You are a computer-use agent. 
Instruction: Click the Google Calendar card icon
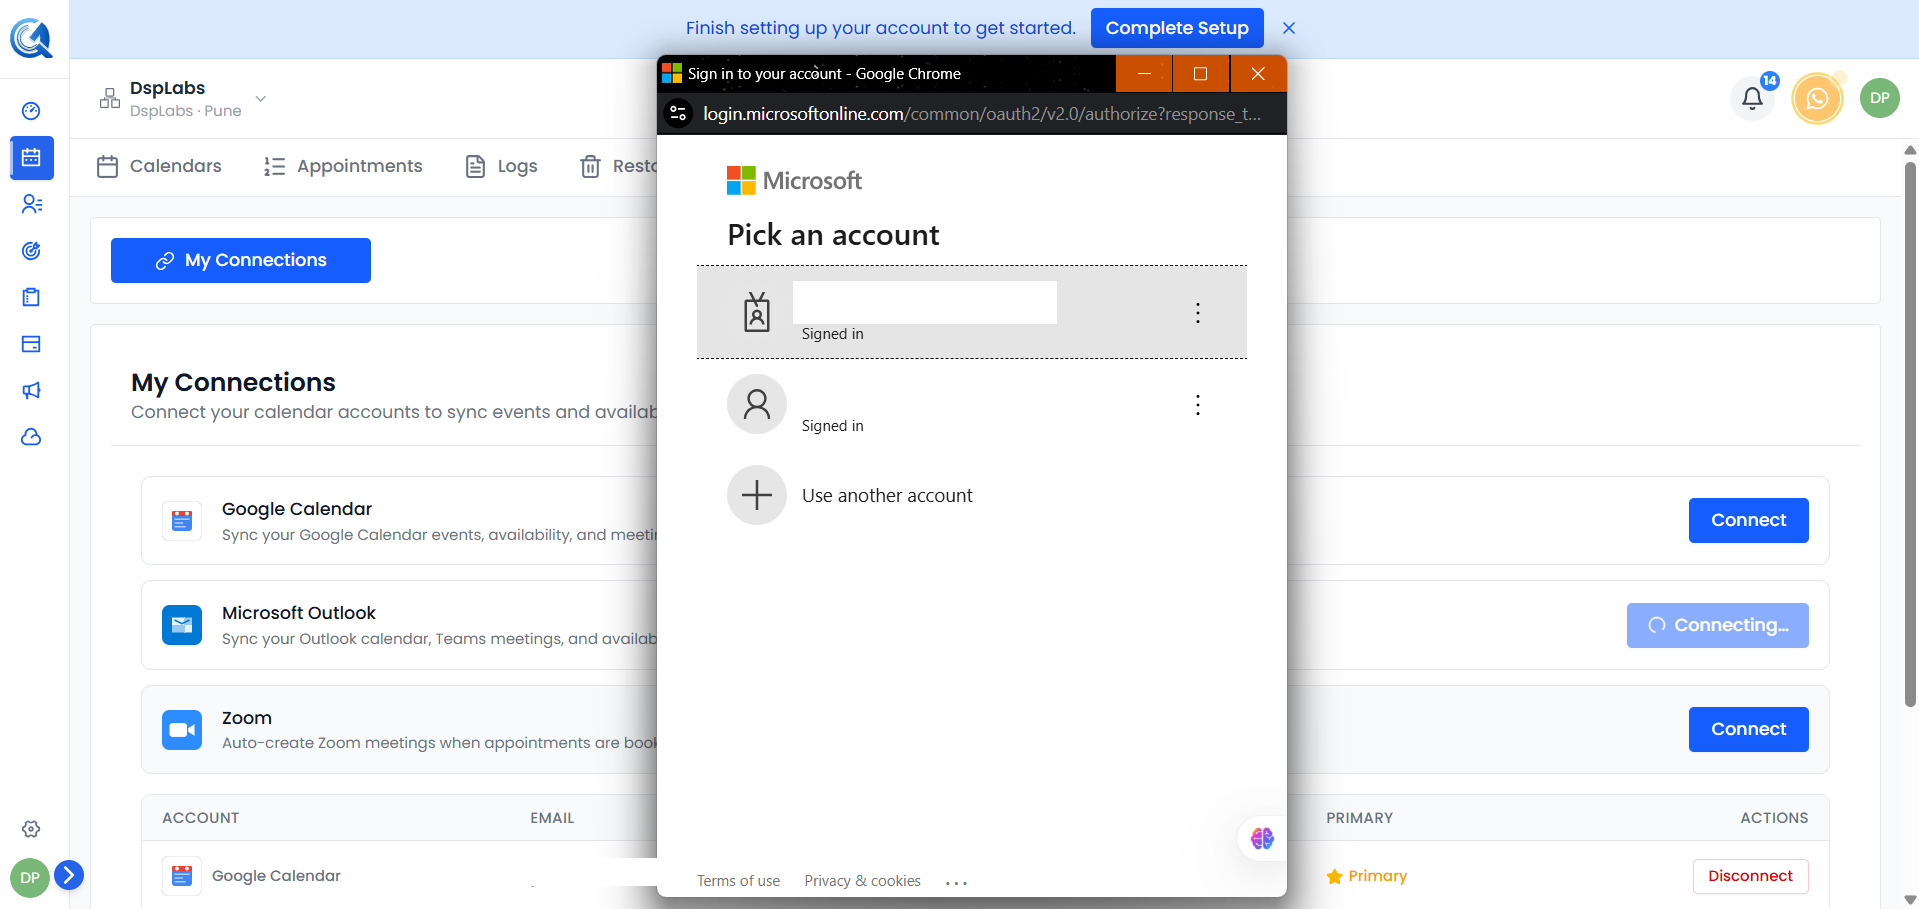coord(182,521)
